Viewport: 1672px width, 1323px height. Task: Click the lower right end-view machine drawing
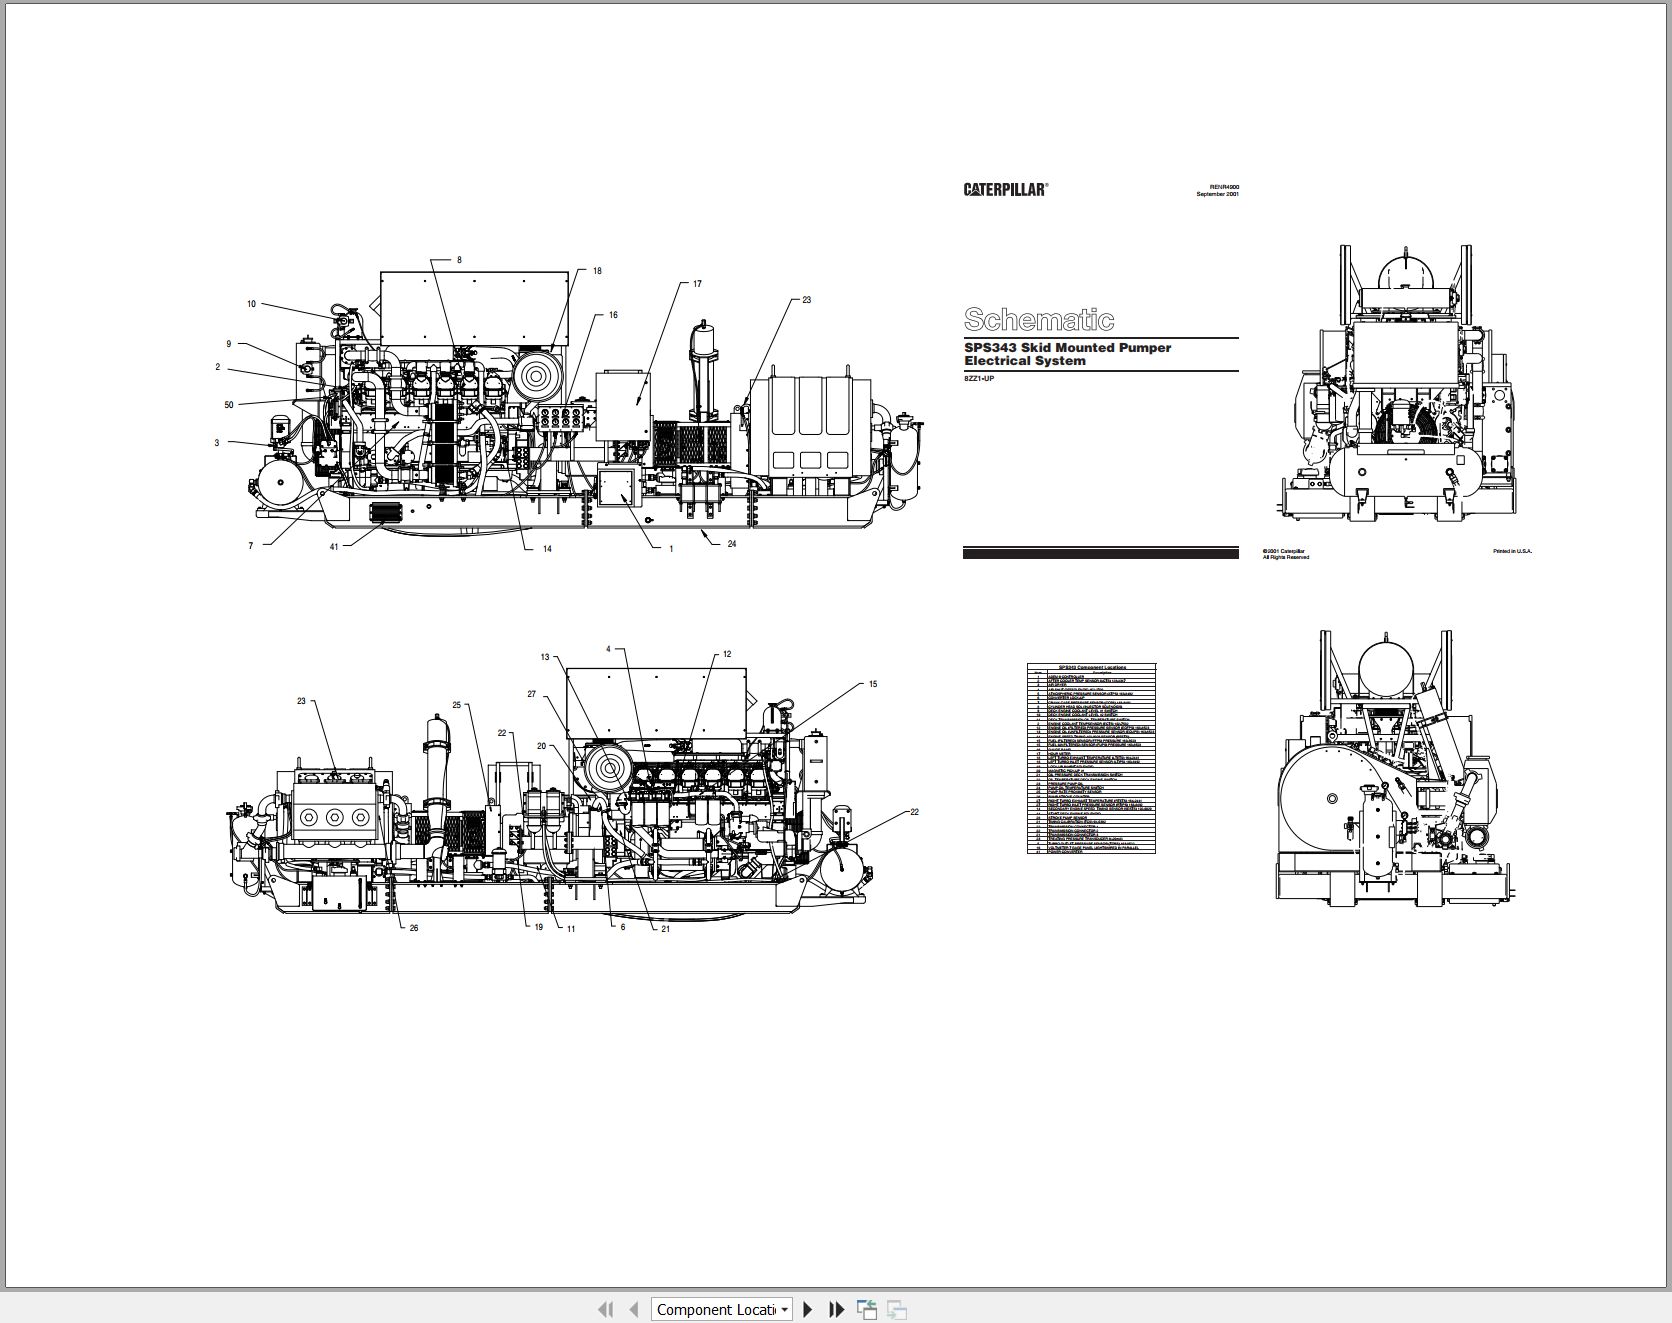pos(1398,767)
